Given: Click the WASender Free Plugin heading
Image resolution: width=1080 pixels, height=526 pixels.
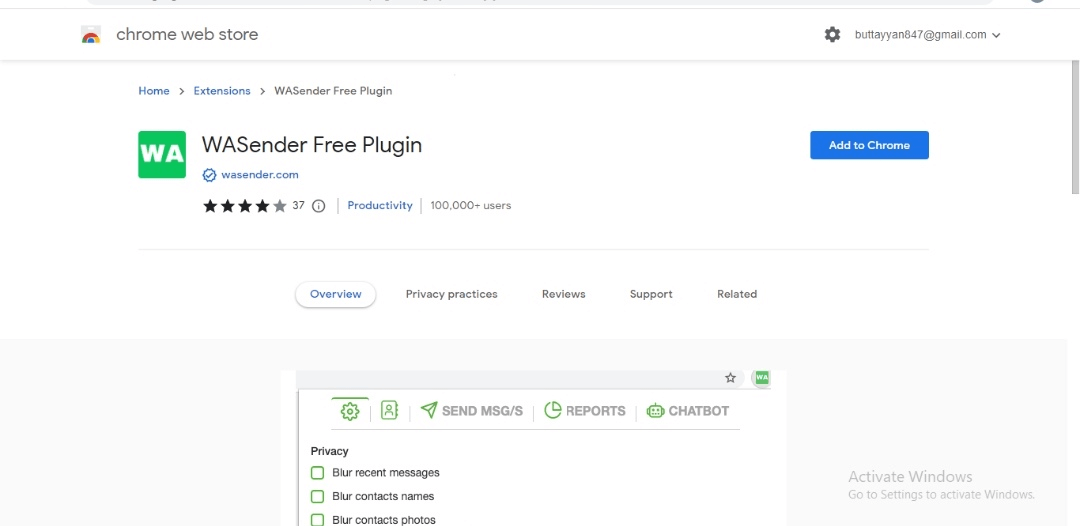Looking at the screenshot, I should (x=311, y=145).
